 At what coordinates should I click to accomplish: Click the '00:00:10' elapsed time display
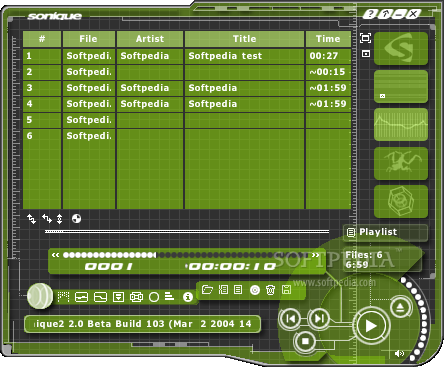[x=232, y=267]
